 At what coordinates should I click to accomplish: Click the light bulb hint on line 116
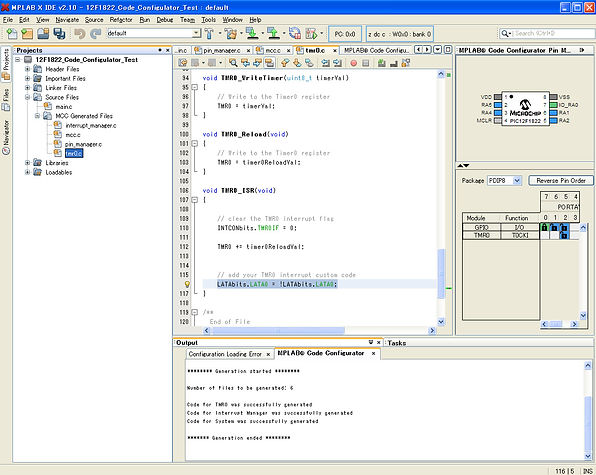coord(187,284)
